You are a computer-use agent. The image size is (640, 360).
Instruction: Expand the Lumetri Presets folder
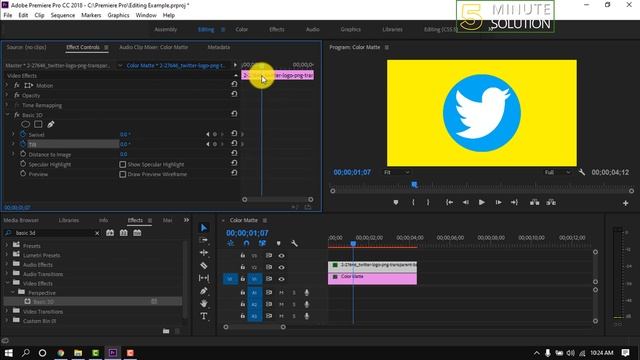pos(7,255)
